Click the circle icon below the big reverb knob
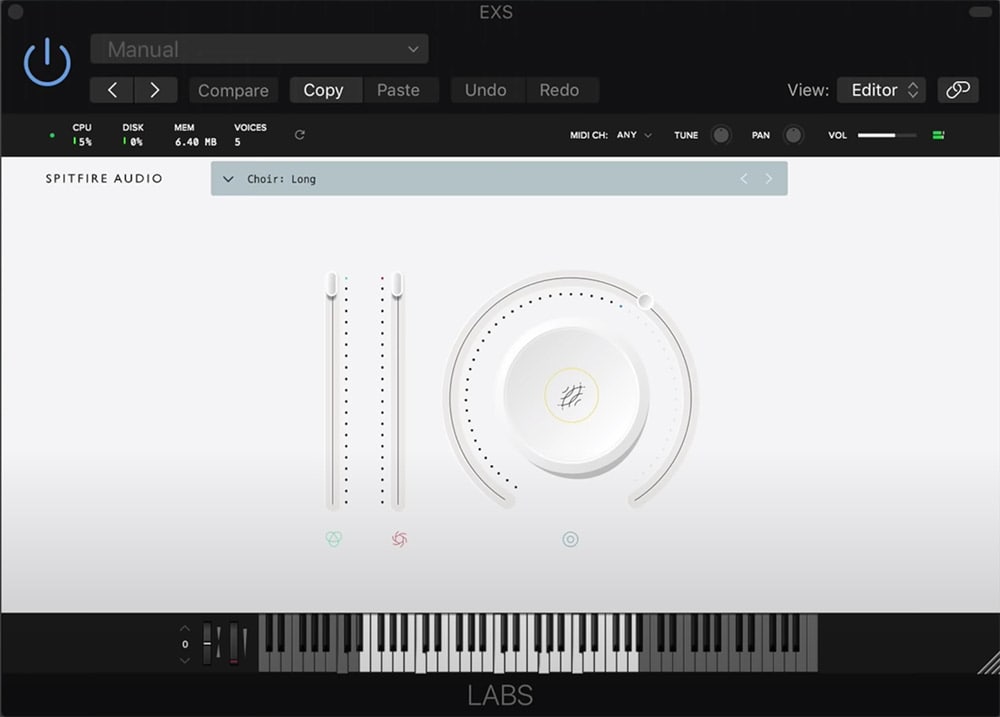This screenshot has height=717, width=1000. tap(570, 539)
